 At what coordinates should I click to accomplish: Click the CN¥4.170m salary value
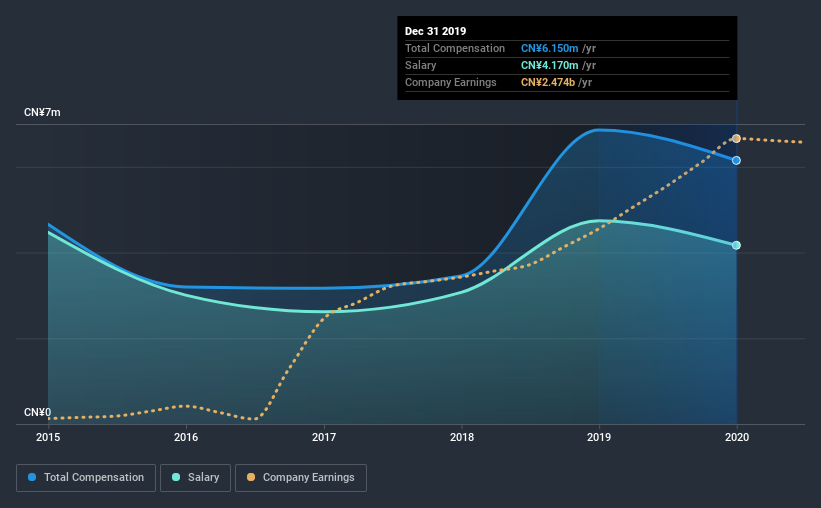(x=549, y=65)
